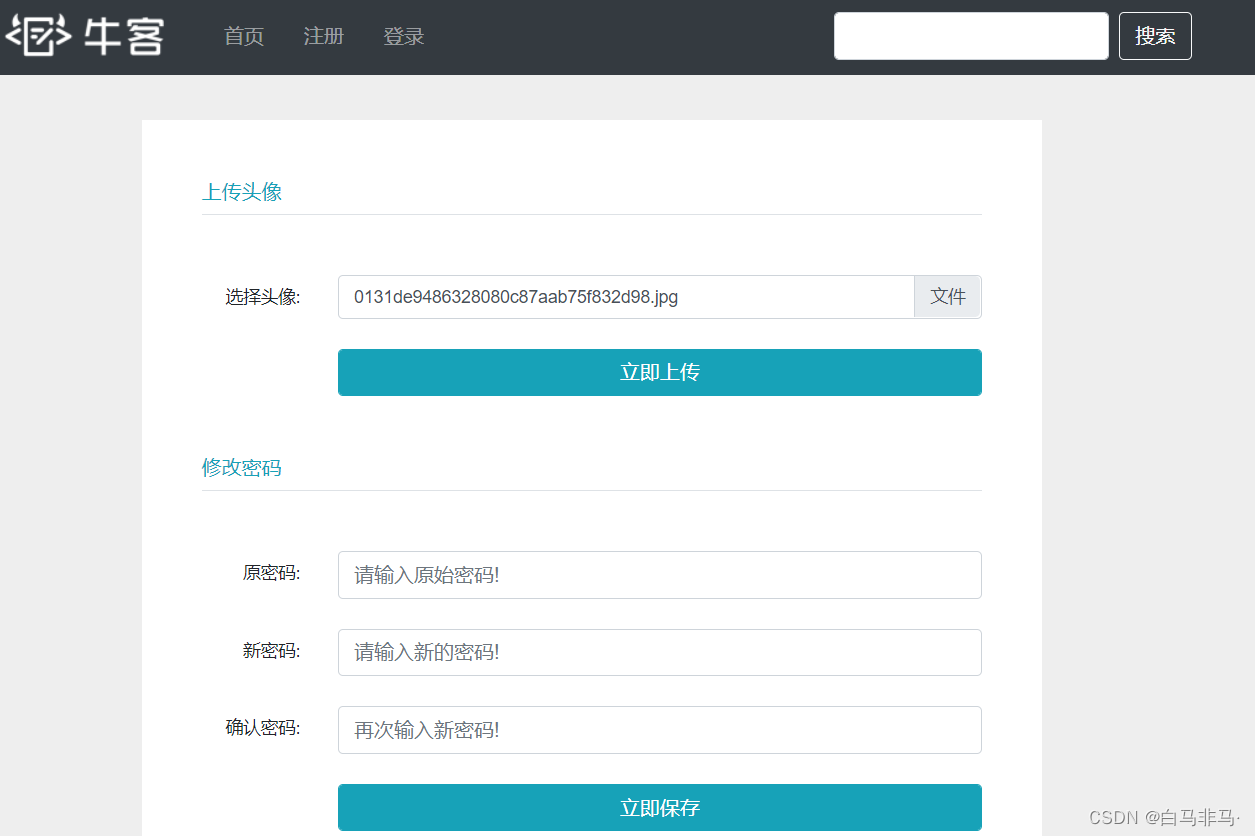This screenshot has width=1255, height=836.
Task: Click the Nowcoder bracket logo icon
Action: coord(38,36)
